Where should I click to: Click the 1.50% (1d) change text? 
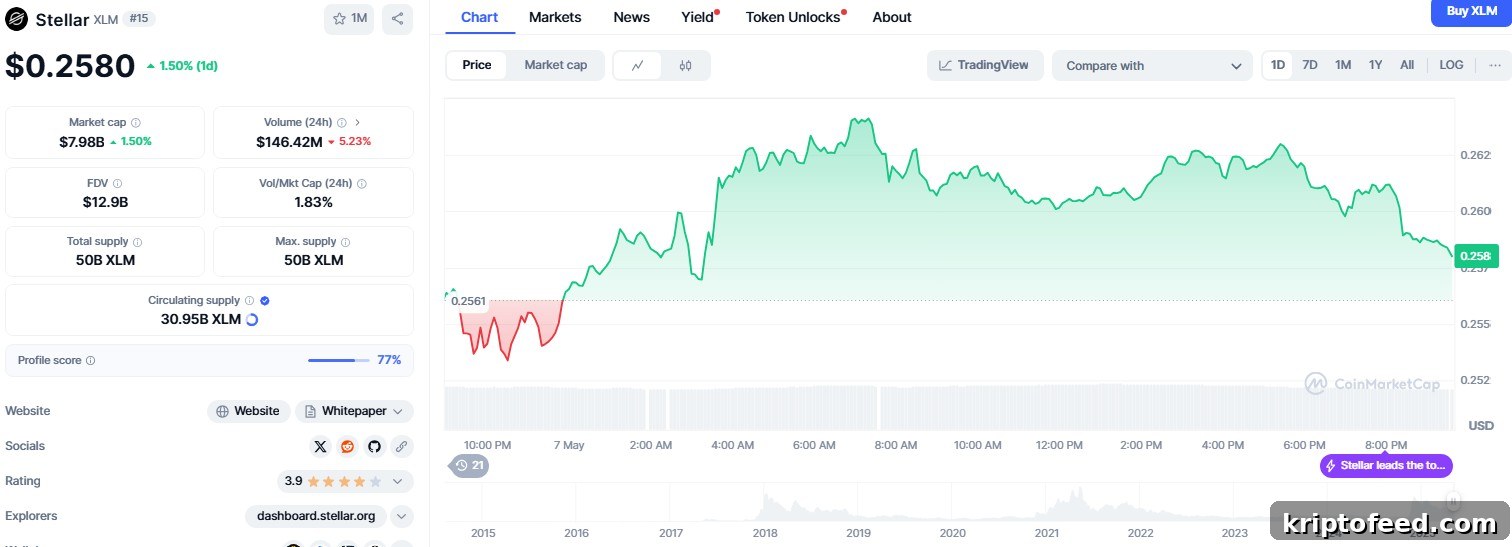182,66
